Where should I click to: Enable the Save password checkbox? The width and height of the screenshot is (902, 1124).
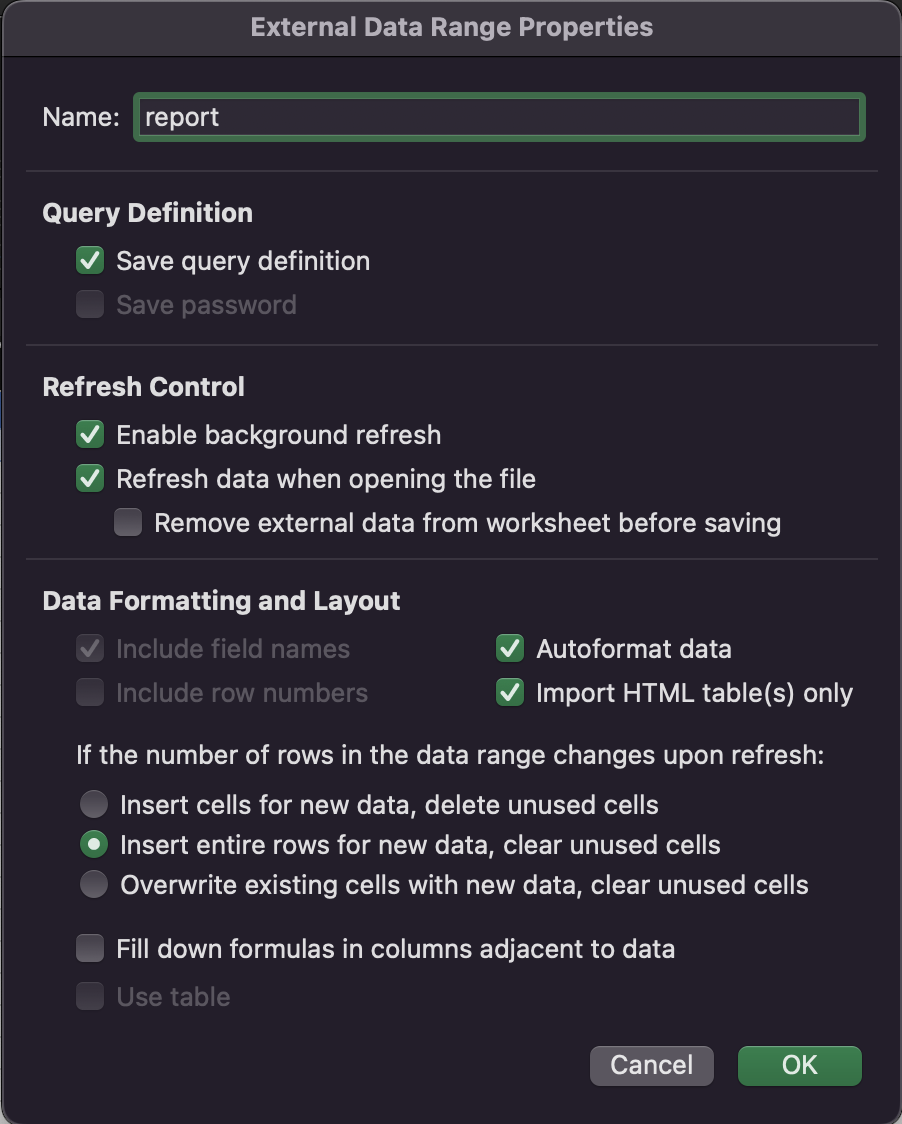[89, 304]
